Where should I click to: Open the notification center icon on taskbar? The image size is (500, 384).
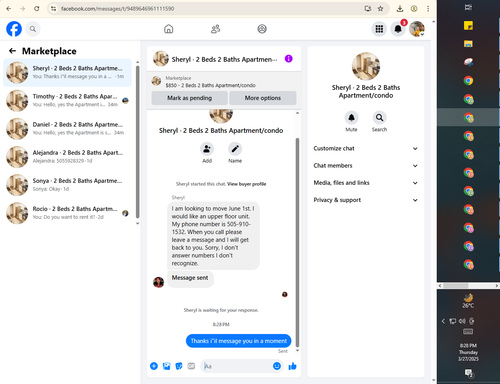point(469,373)
